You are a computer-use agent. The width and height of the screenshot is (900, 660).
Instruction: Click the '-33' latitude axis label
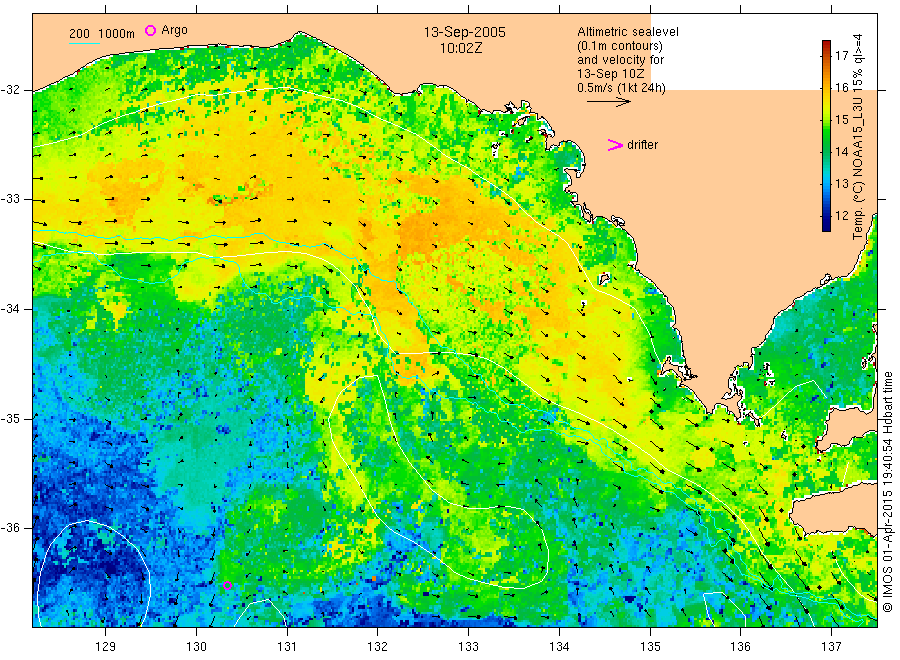pyautogui.click(x=10, y=199)
